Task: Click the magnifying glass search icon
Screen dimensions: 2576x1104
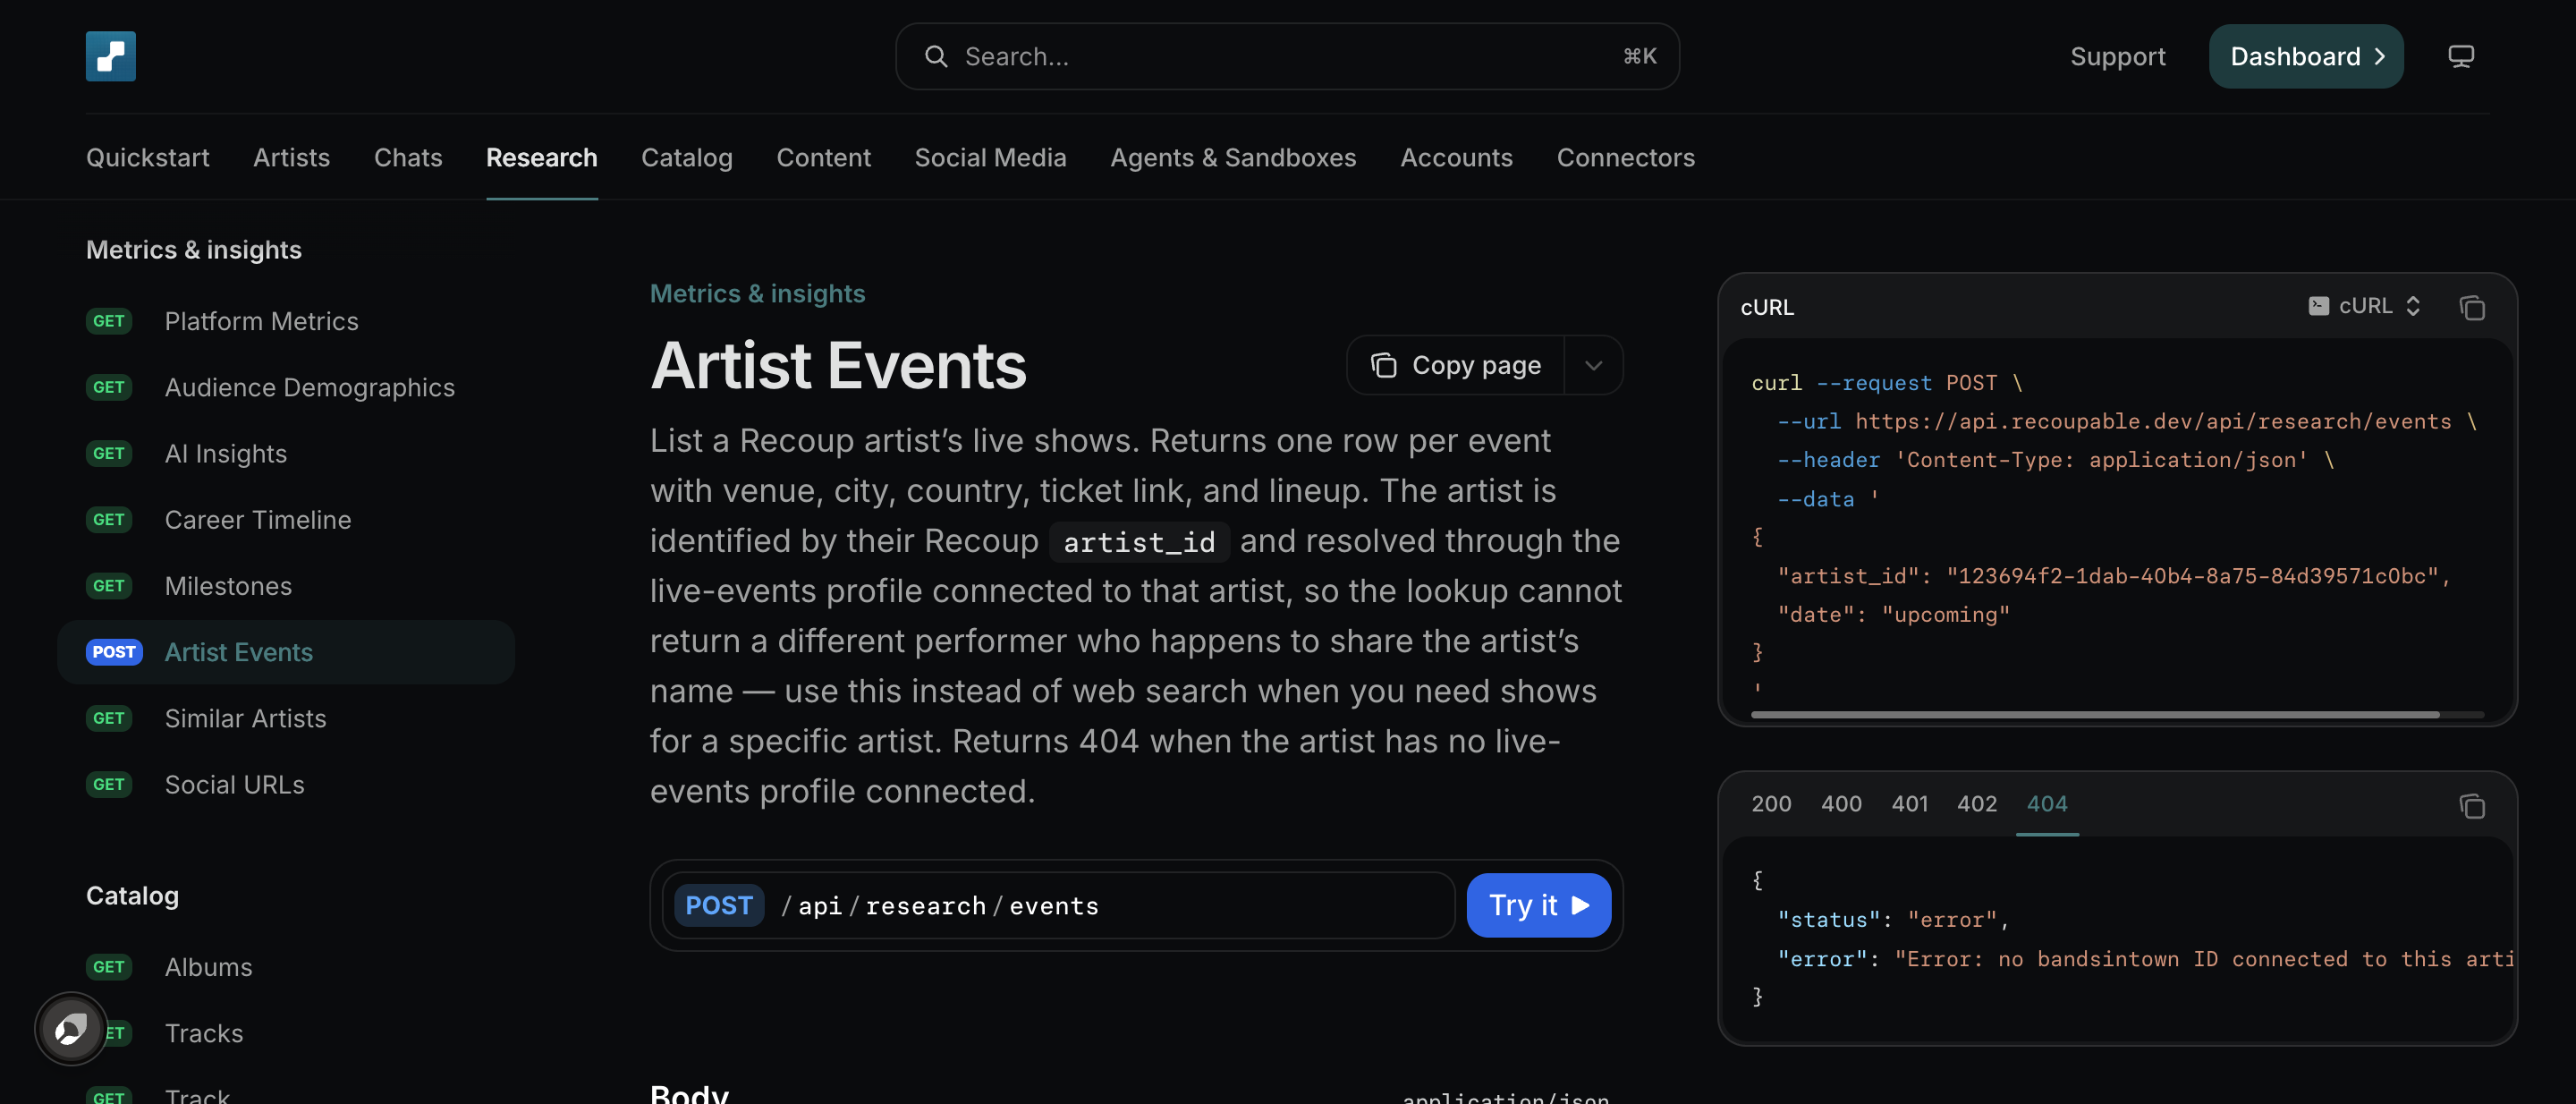Action: (x=935, y=56)
